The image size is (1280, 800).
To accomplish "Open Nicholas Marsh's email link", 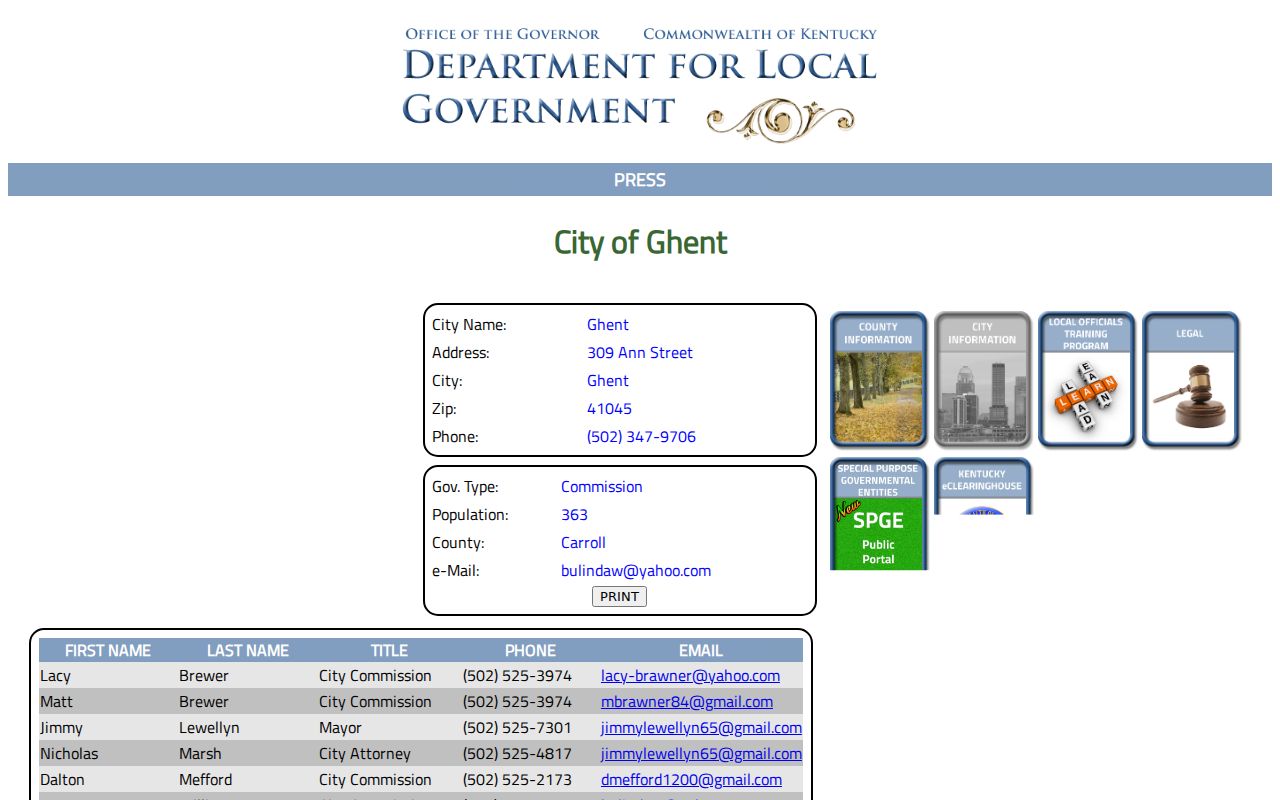I will coord(701,754).
